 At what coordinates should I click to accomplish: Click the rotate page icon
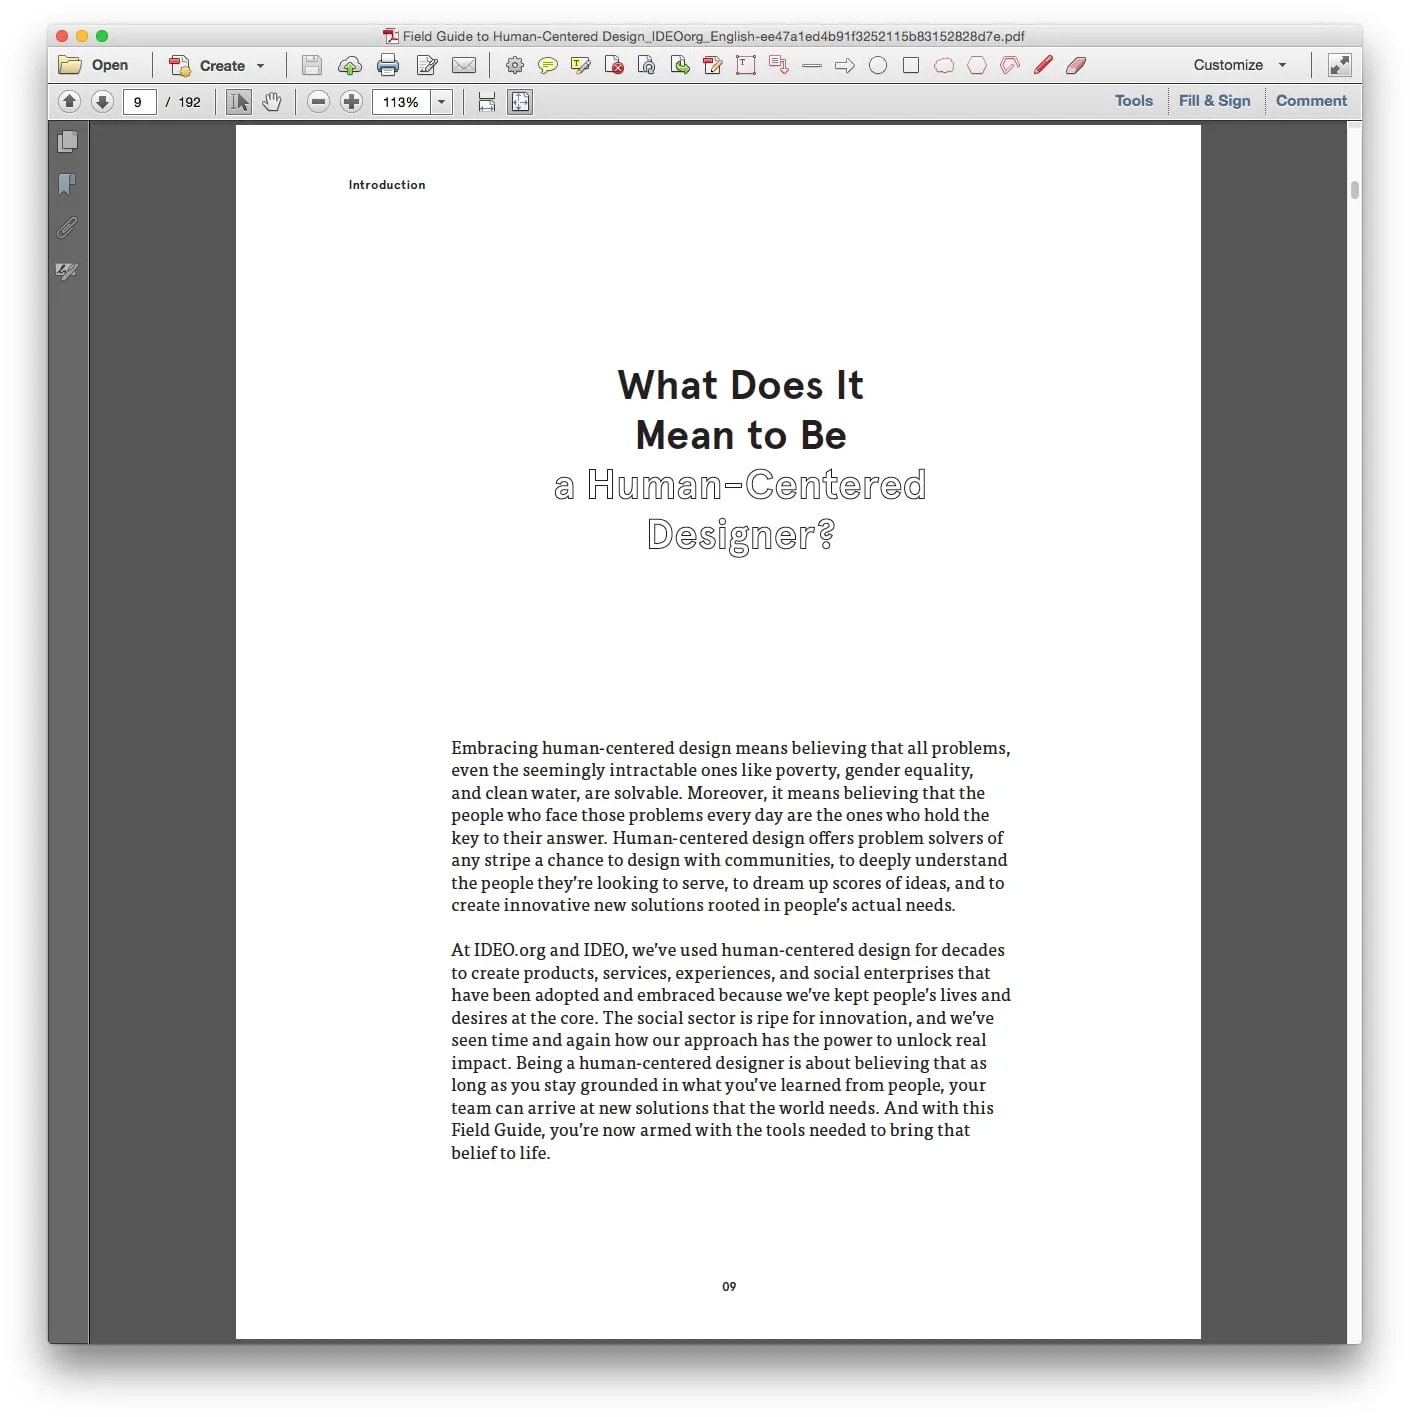(647, 65)
